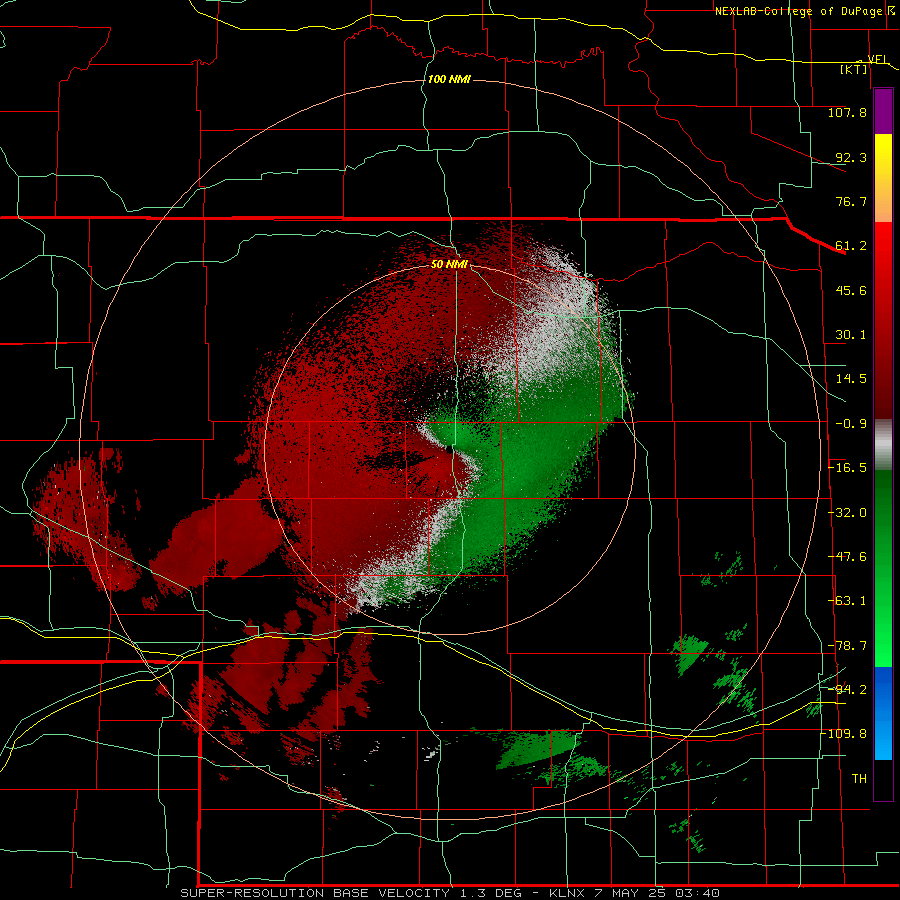This screenshot has height=900, width=900.
Task: Click the 100 NMI range ring label
Action: 449,79
